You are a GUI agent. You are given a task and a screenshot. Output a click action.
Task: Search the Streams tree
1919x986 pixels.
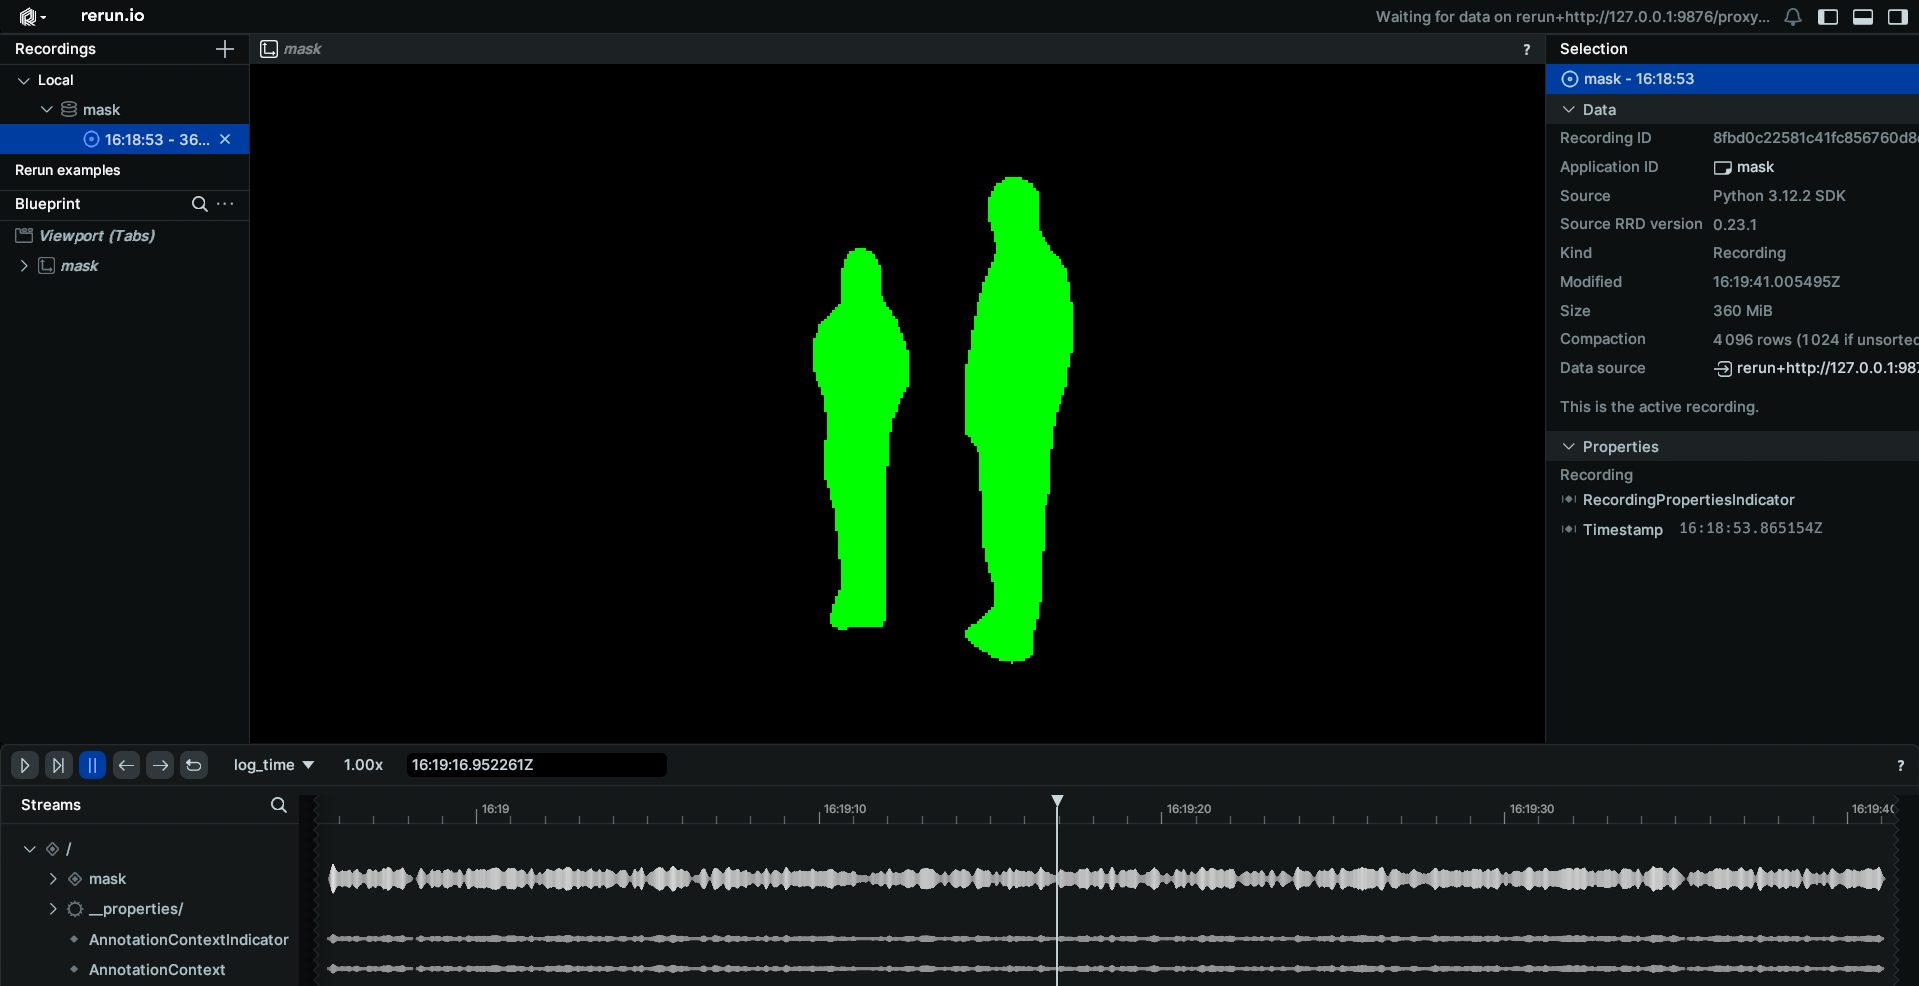pos(278,805)
